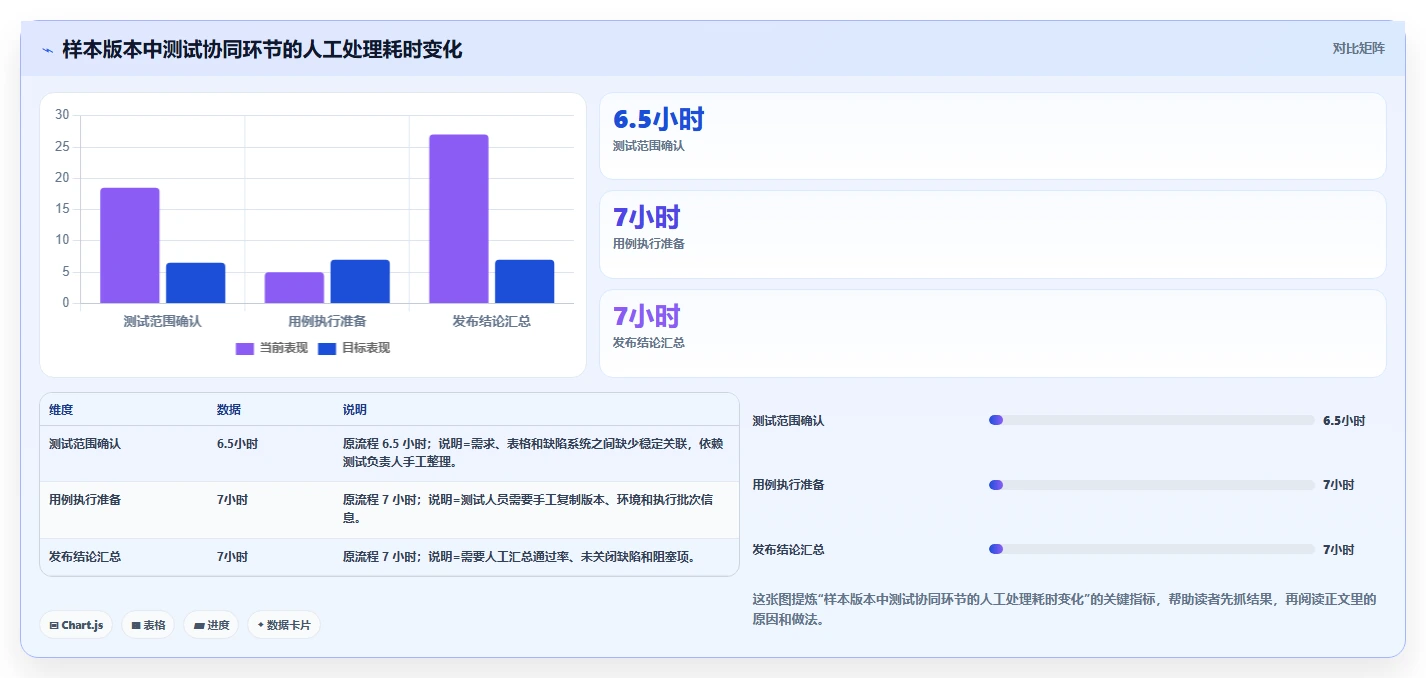Viewport: 1426px width, 678px height.
Task: Click description mentioning 人工汇总通过率
Action: point(519,557)
